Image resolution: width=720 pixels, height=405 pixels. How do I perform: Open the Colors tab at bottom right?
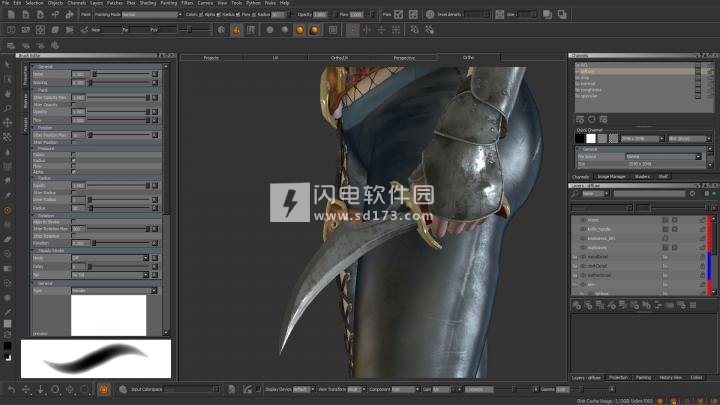[x=697, y=378]
